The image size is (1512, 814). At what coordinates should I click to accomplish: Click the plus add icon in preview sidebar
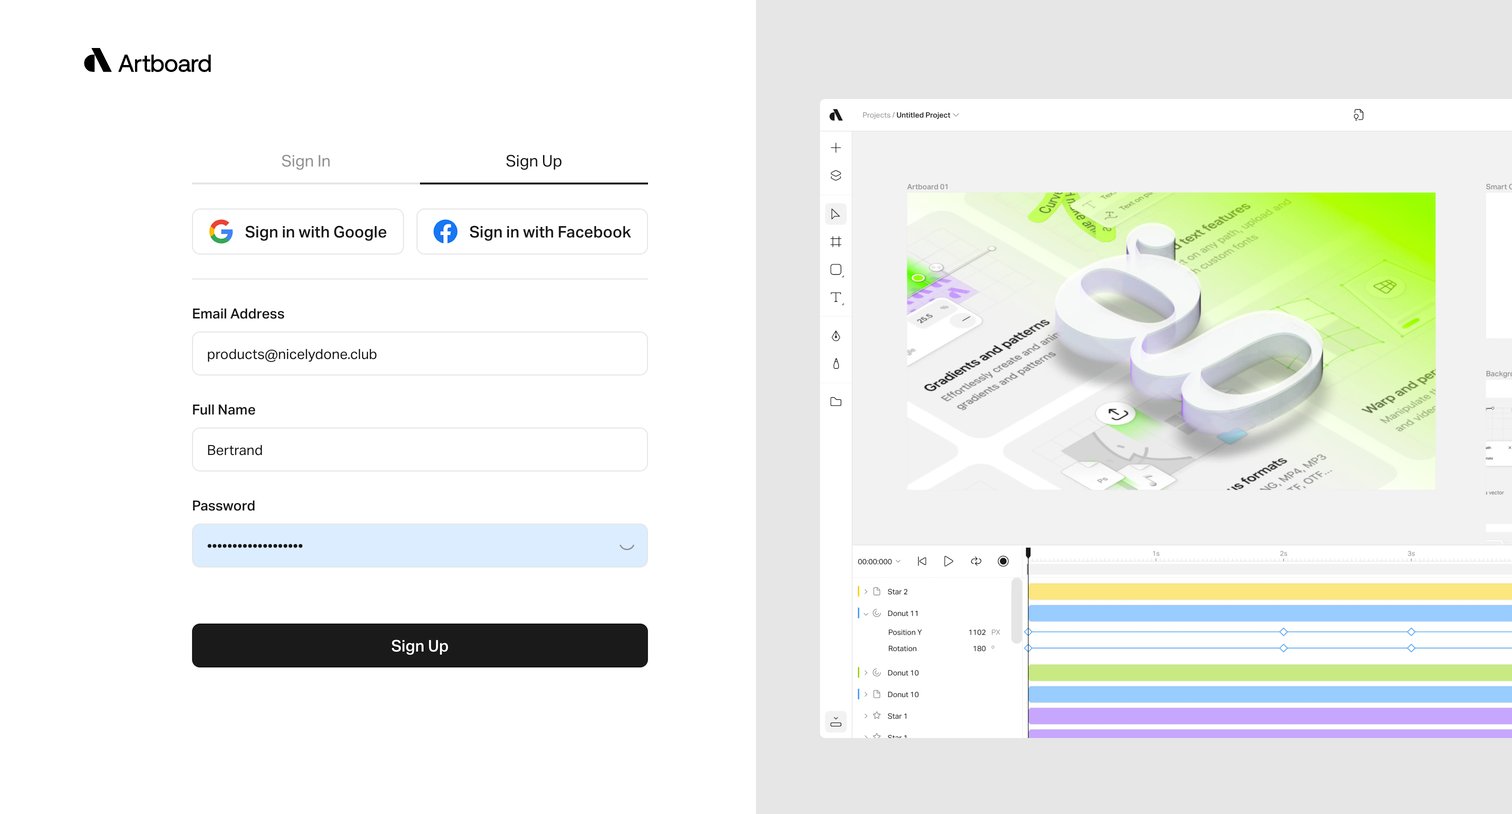click(836, 148)
